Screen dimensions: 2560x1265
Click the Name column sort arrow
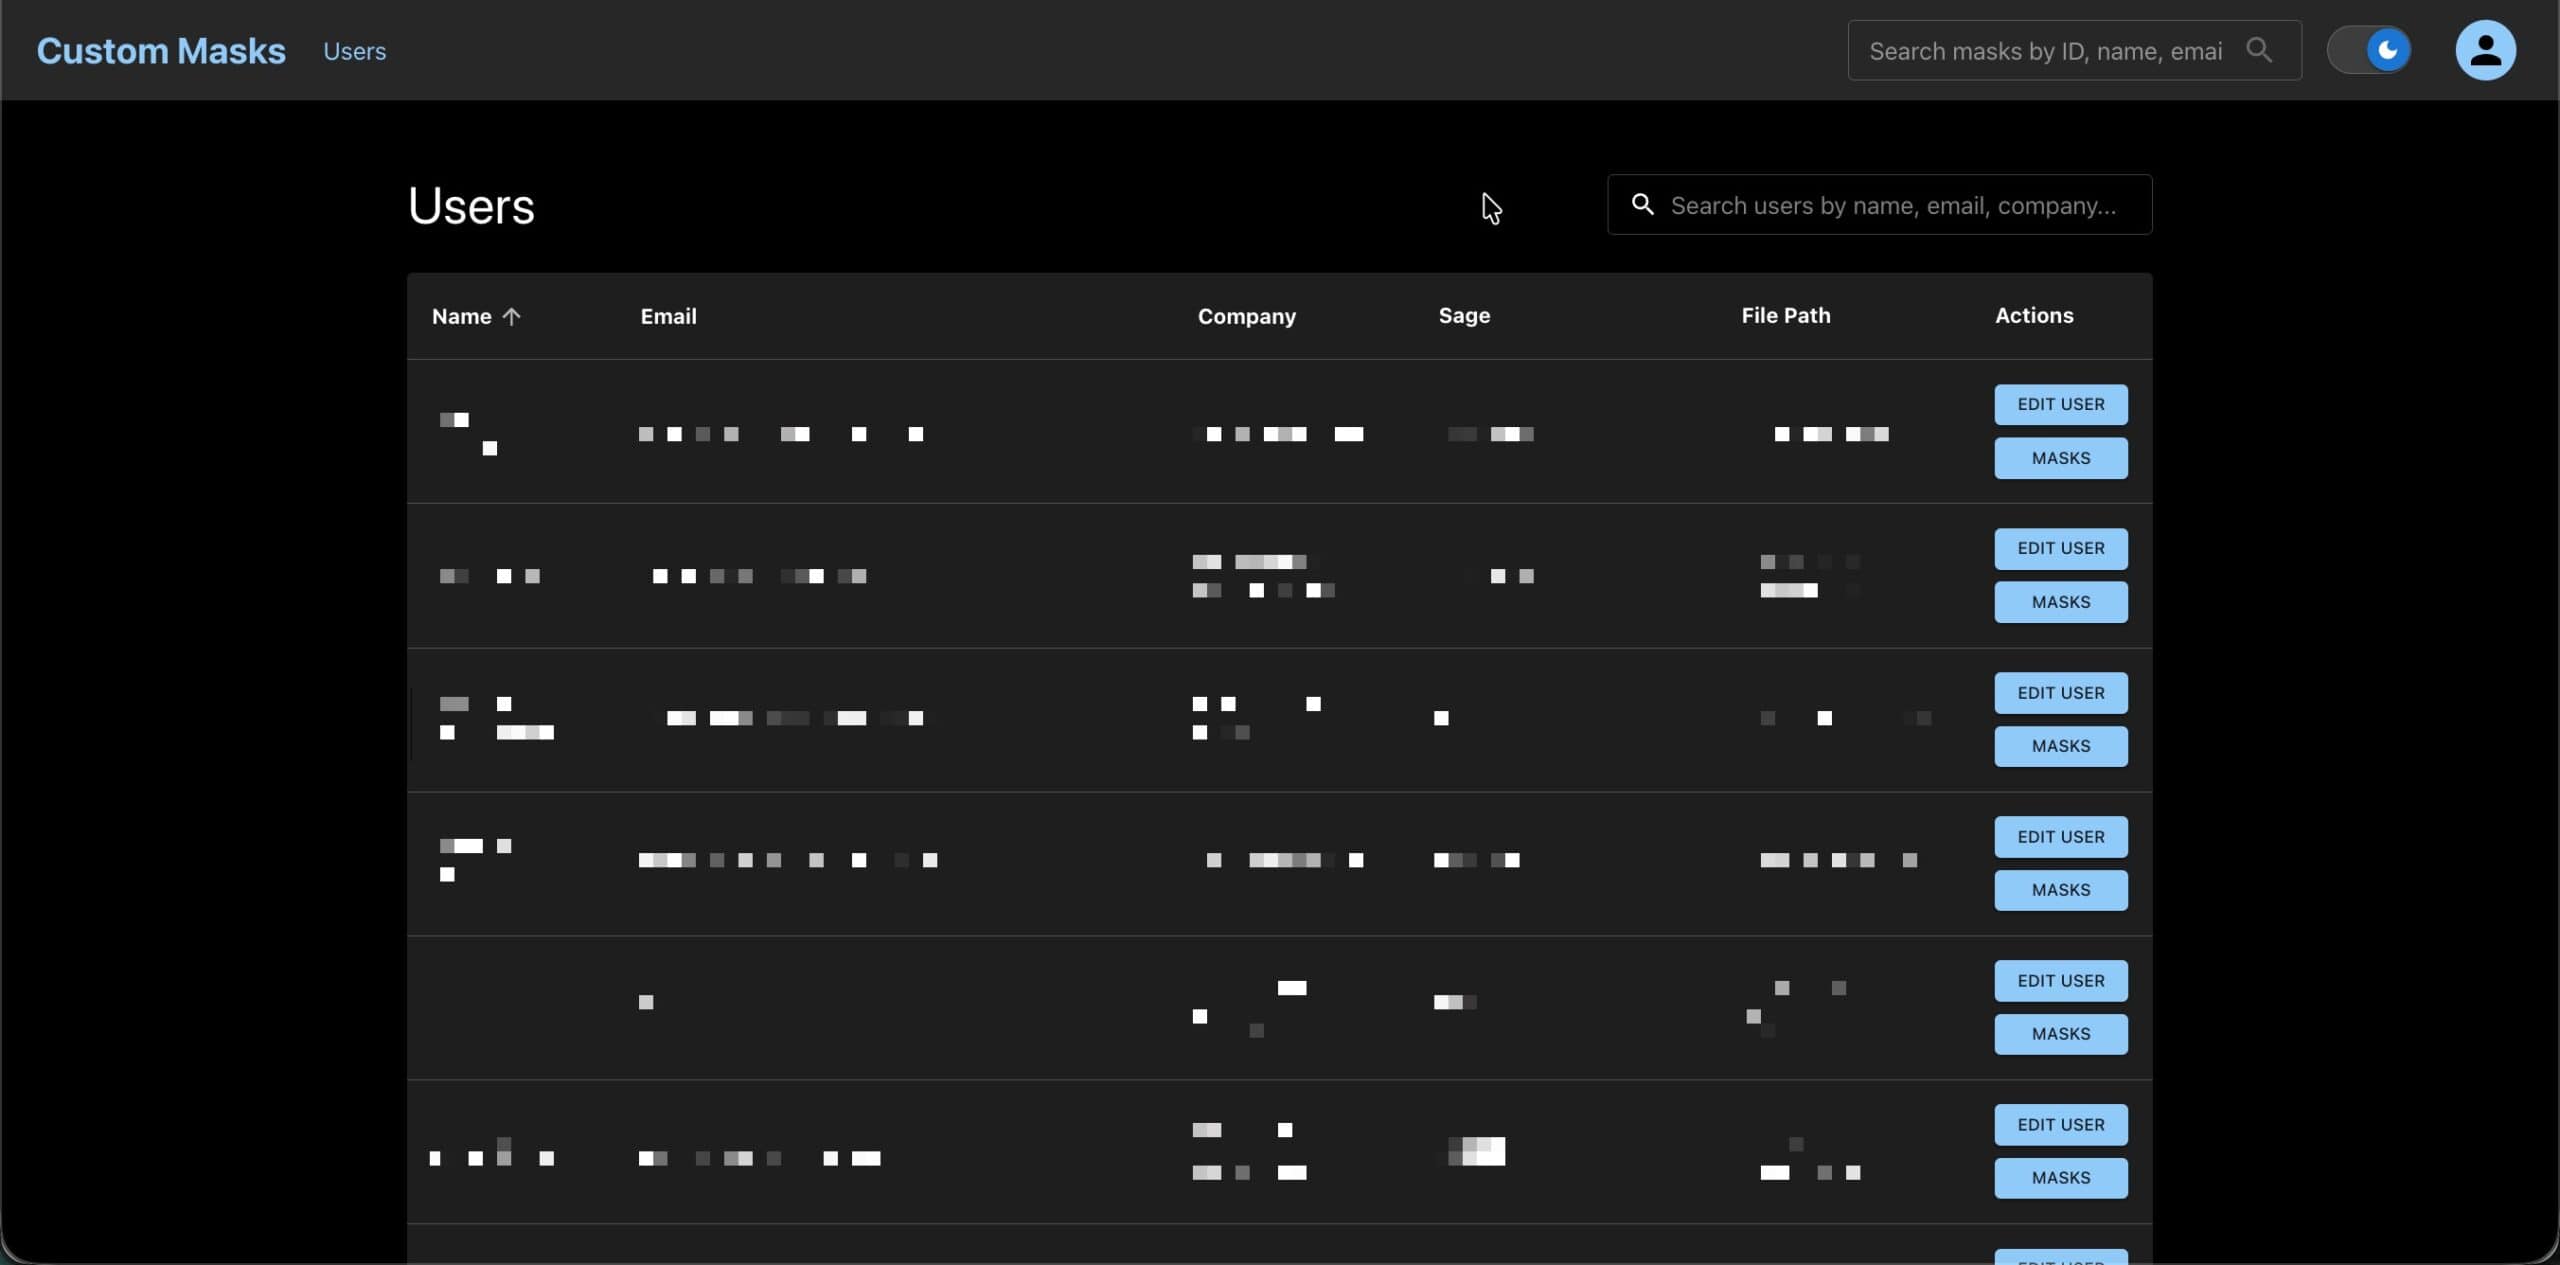[512, 316]
